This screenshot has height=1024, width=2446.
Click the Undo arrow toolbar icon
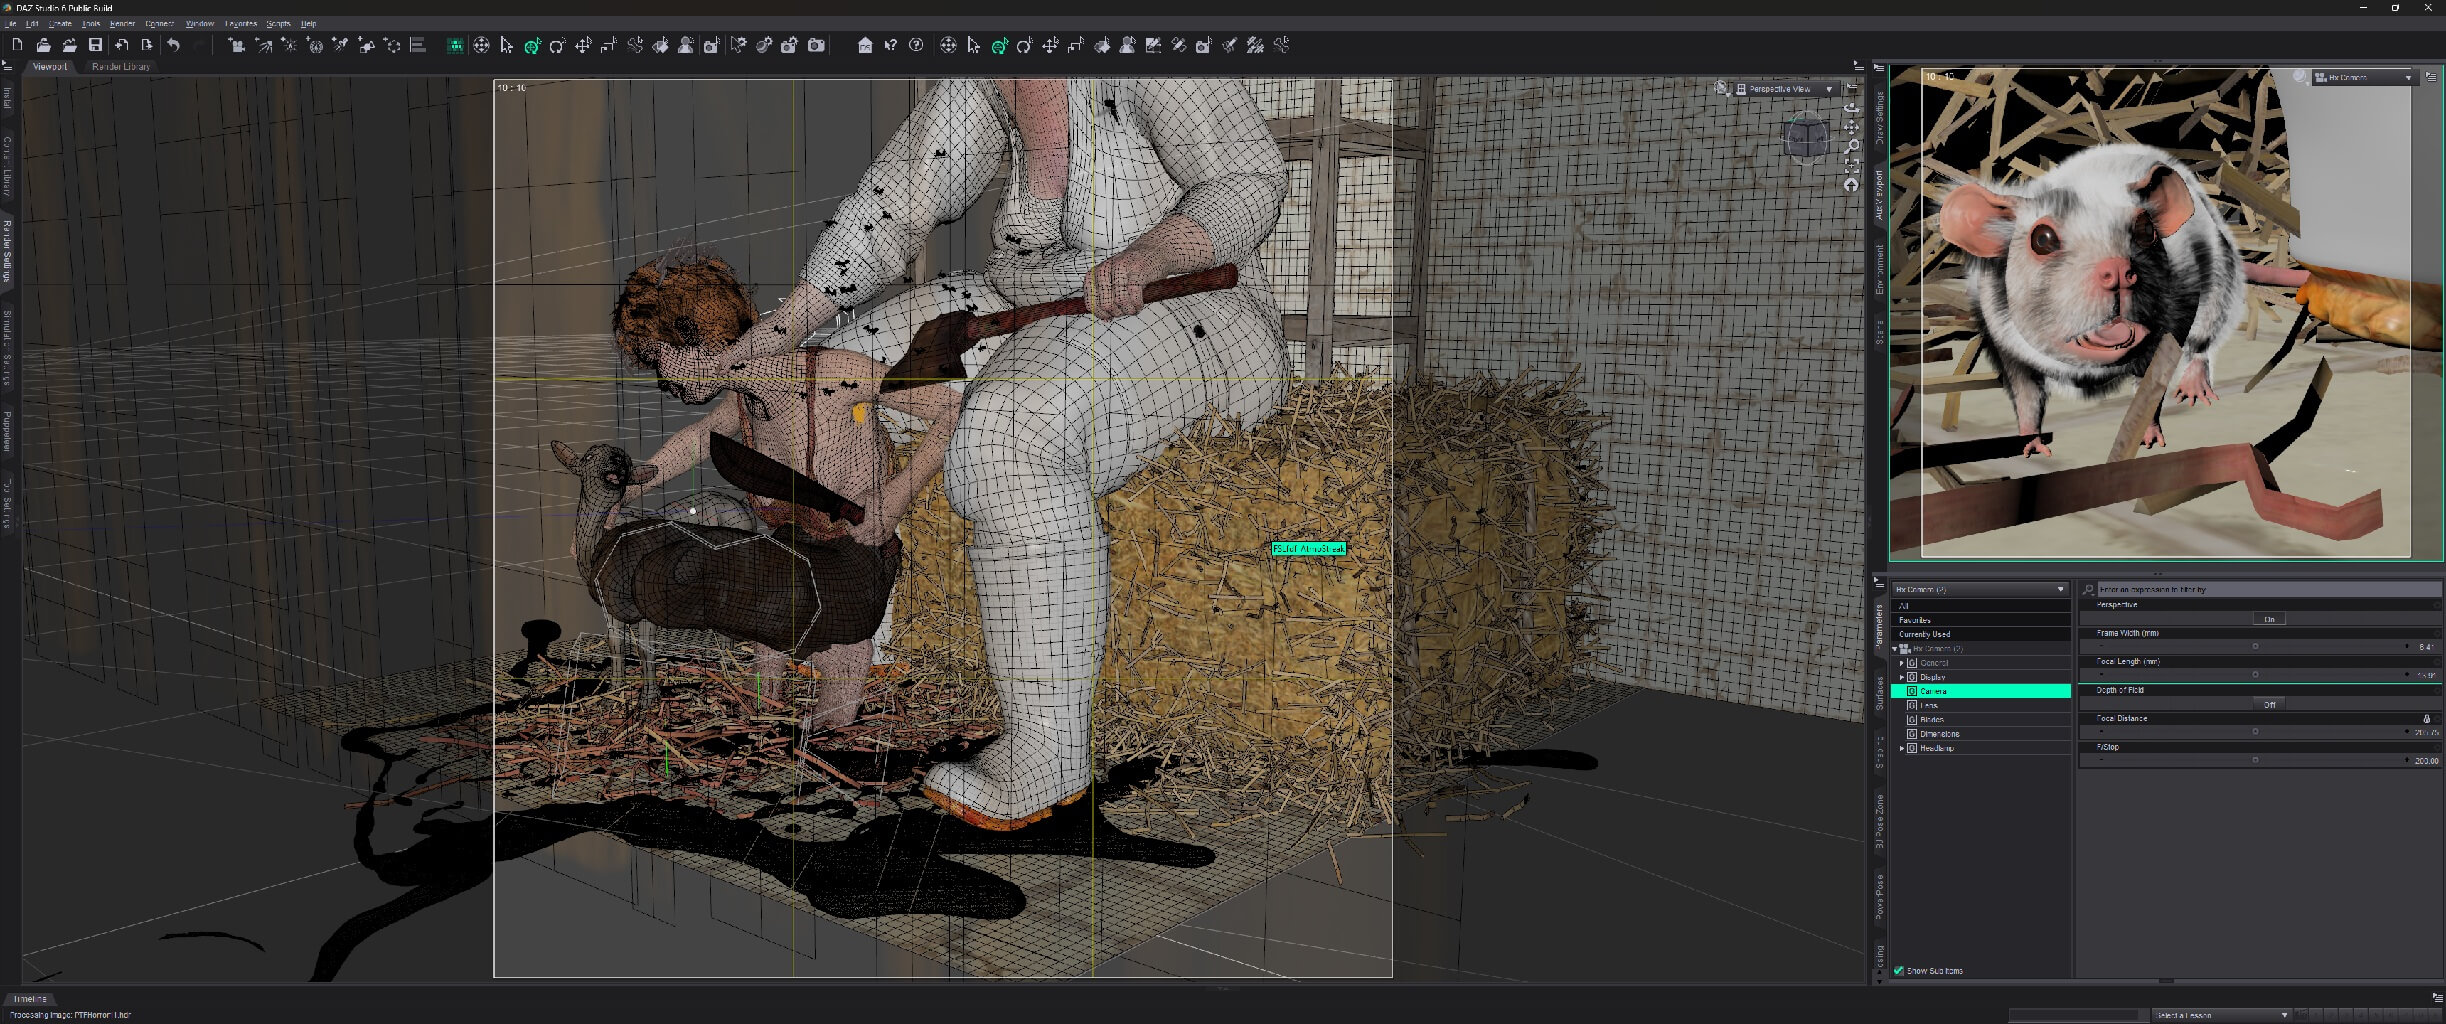[173, 45]
